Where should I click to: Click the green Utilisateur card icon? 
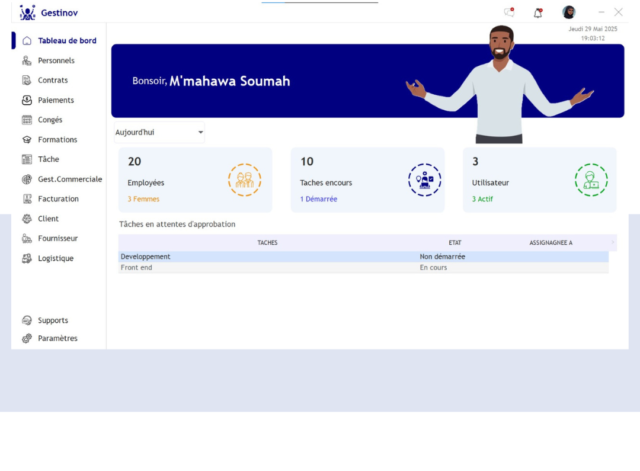click(591, 180)
